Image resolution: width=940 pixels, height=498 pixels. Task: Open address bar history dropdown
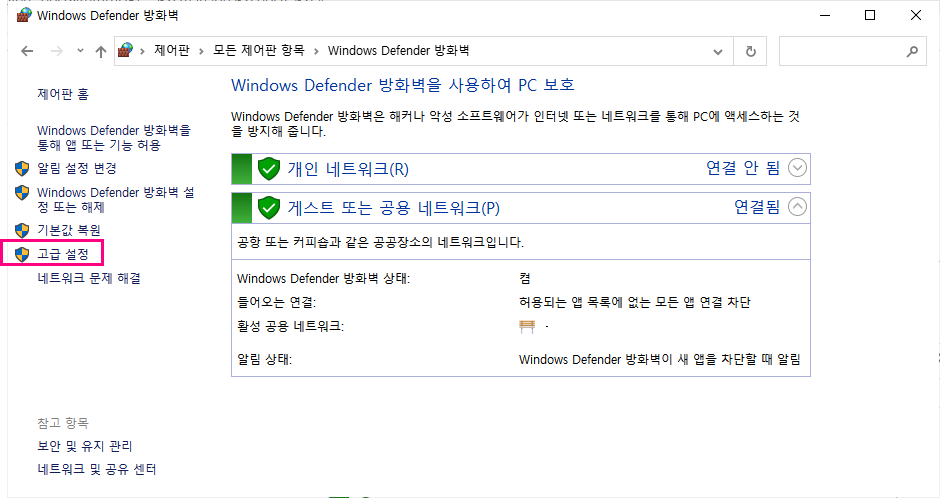click(x=718, y=52)
